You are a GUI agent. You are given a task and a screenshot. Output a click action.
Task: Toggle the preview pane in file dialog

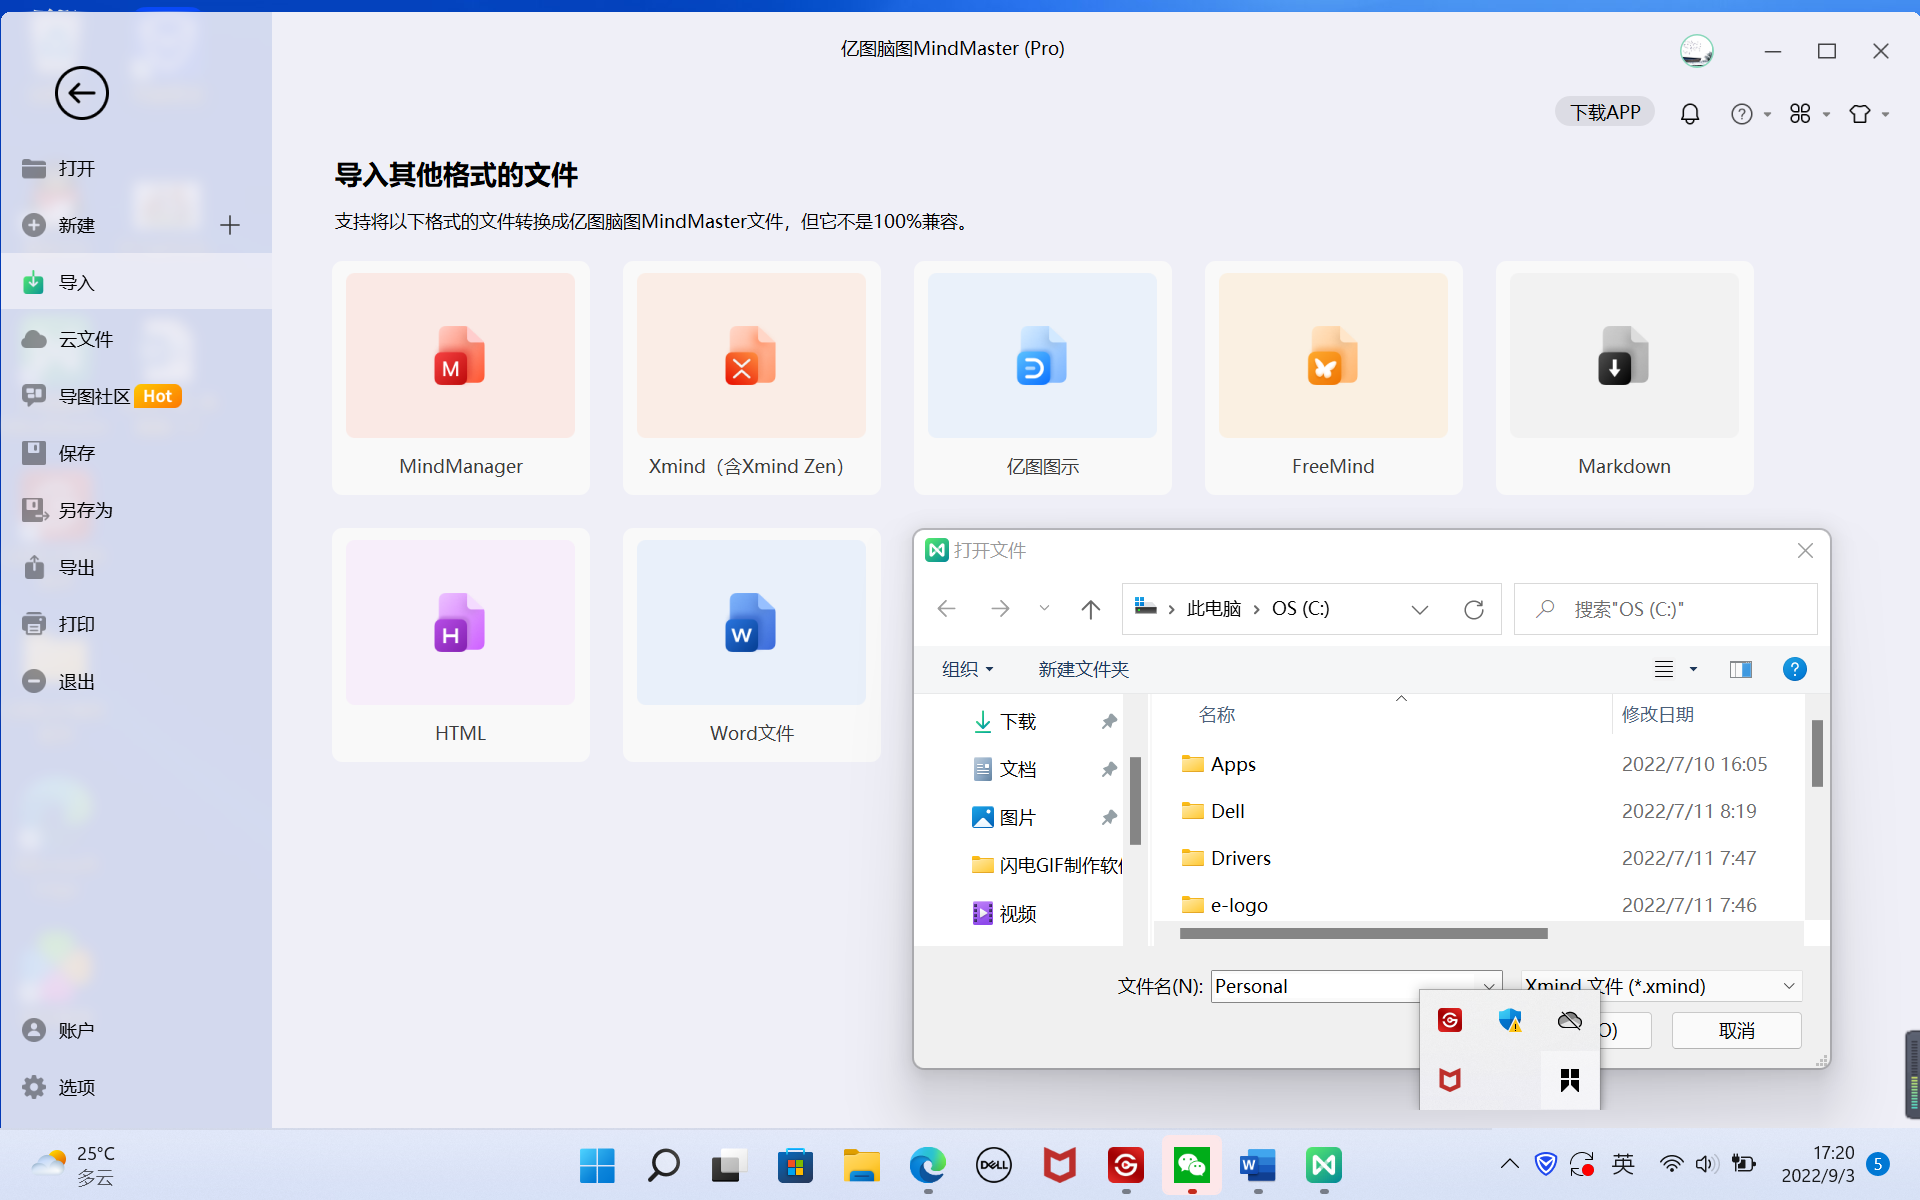tap(1740, 669)
